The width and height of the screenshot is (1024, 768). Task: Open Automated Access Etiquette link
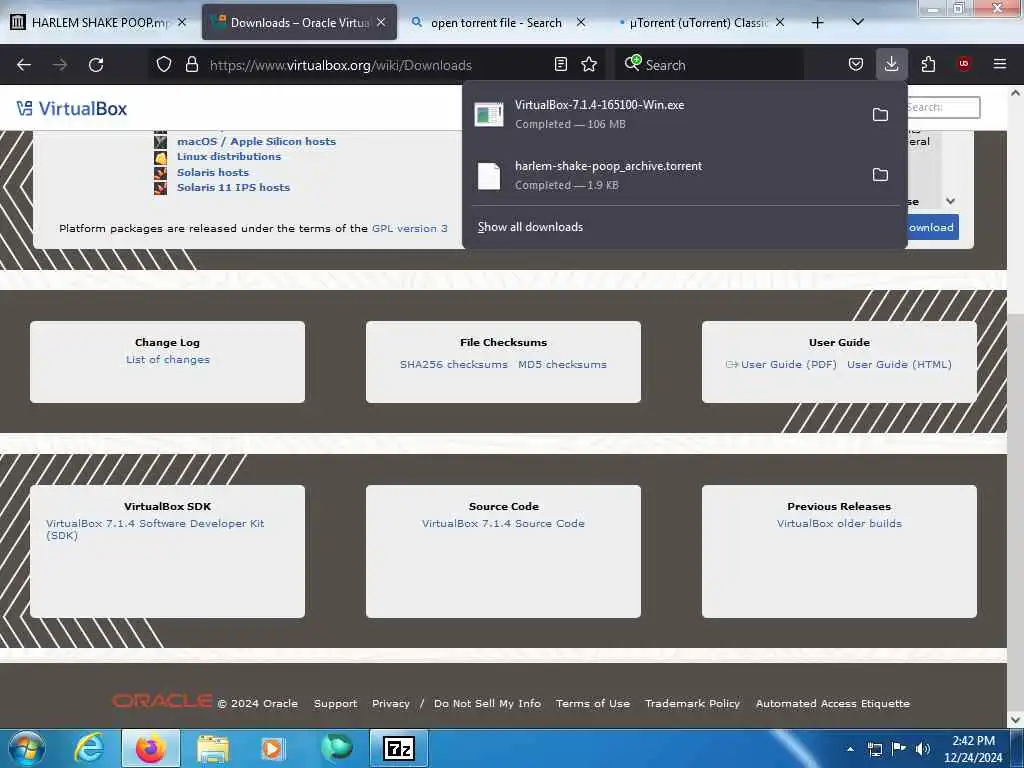pos(833,703)
